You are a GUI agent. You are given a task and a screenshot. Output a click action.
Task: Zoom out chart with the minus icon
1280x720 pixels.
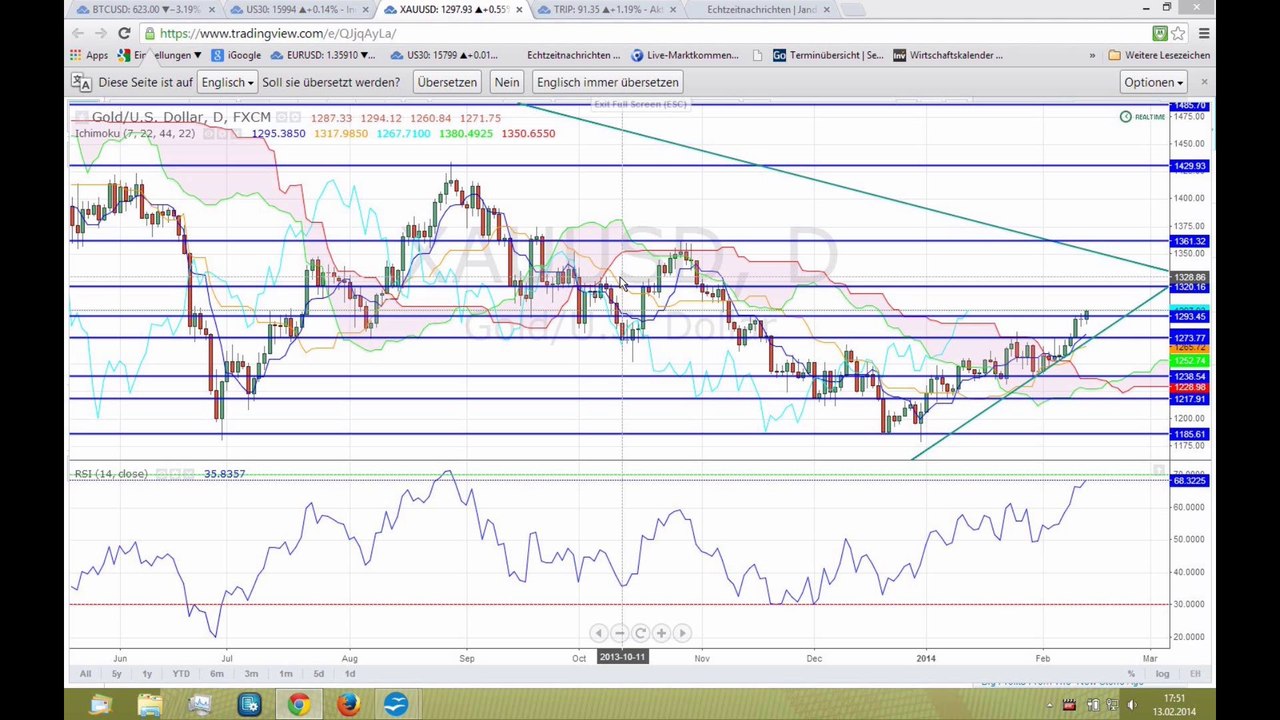pos(619,633)
